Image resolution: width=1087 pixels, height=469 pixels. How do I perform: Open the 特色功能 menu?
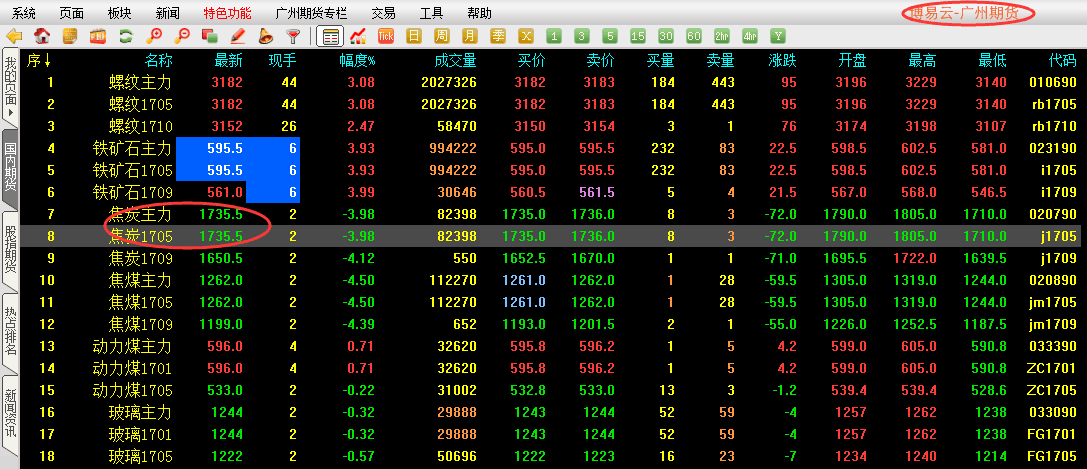point(227,13)
